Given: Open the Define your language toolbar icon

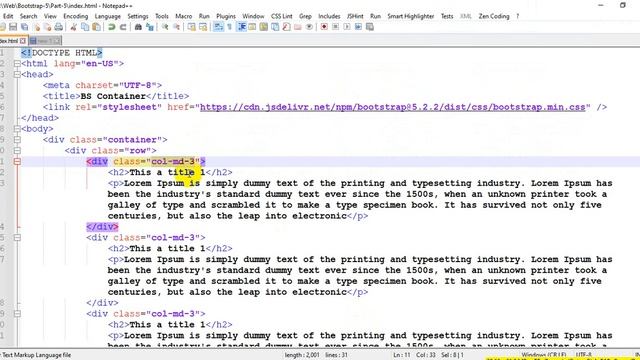Looking at the screenshot, I should pyautogui.click(x=252, y=27).
